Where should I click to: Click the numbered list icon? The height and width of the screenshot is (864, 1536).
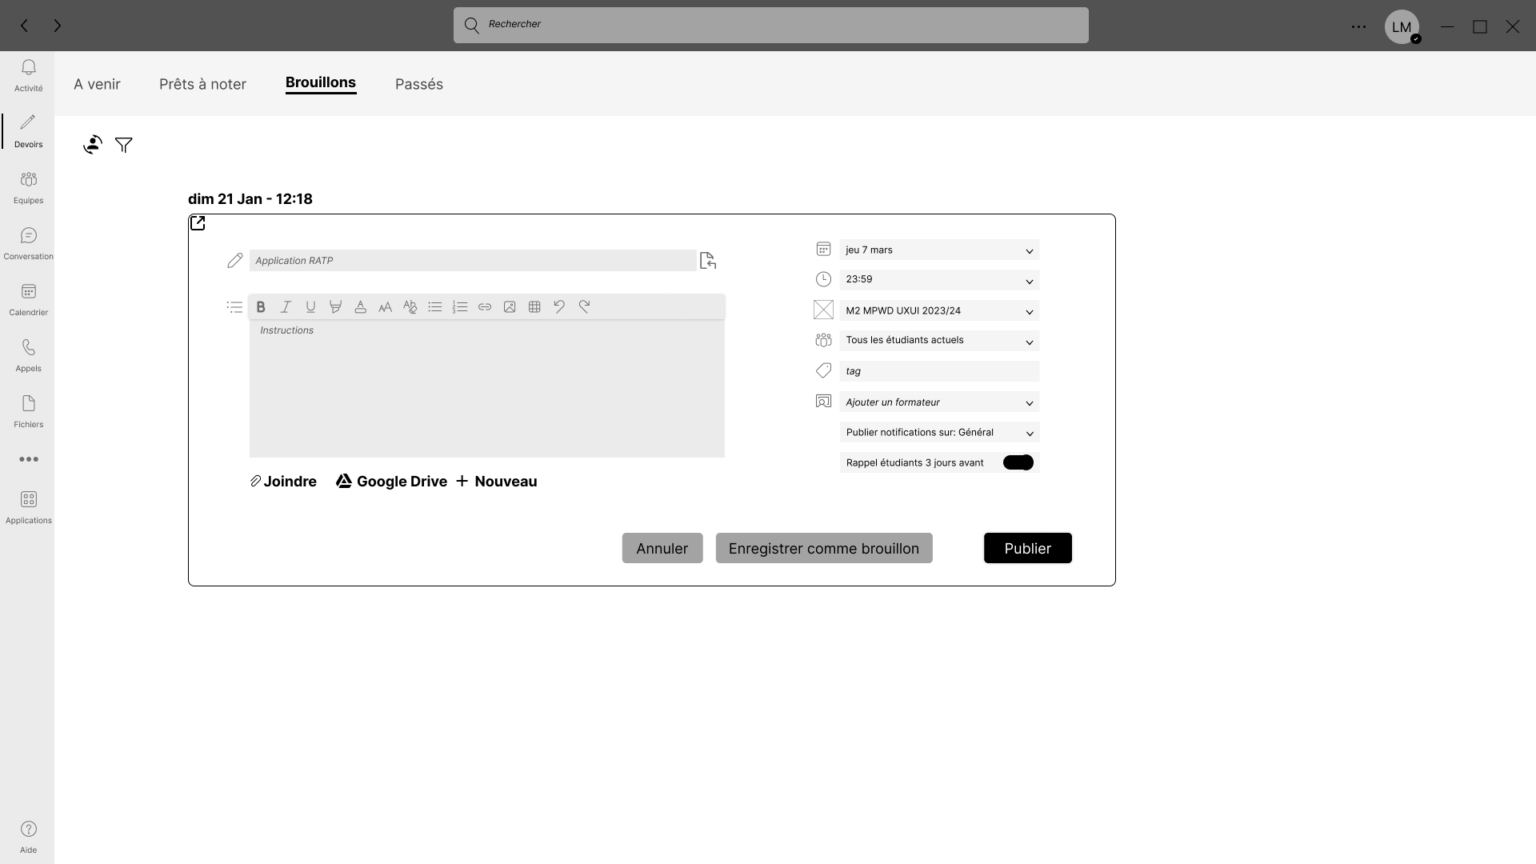460,307
